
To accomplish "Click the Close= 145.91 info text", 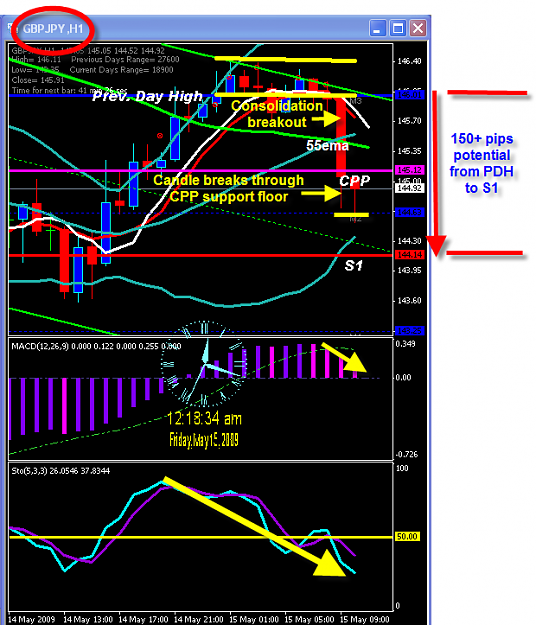I will click(x=38, y=80).
